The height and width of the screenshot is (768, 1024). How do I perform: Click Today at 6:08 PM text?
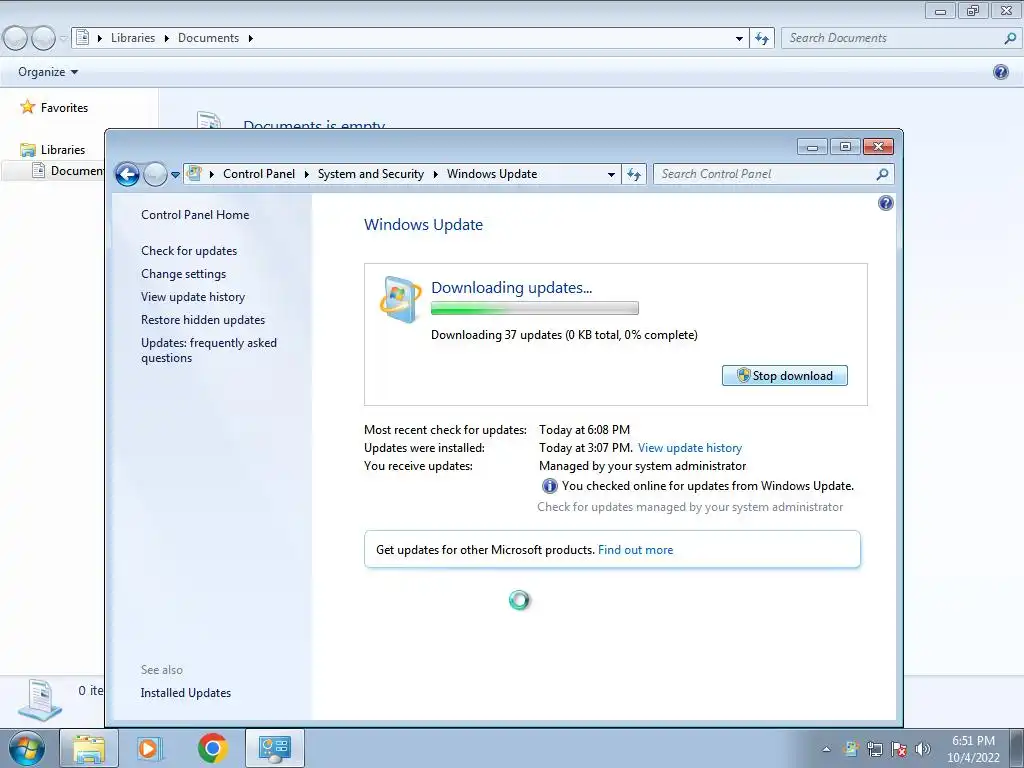click(584, 430)
